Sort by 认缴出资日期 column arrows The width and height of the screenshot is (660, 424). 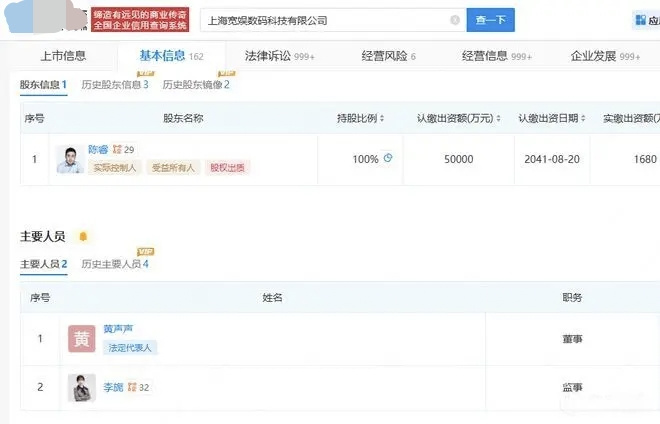click(583, 118)
